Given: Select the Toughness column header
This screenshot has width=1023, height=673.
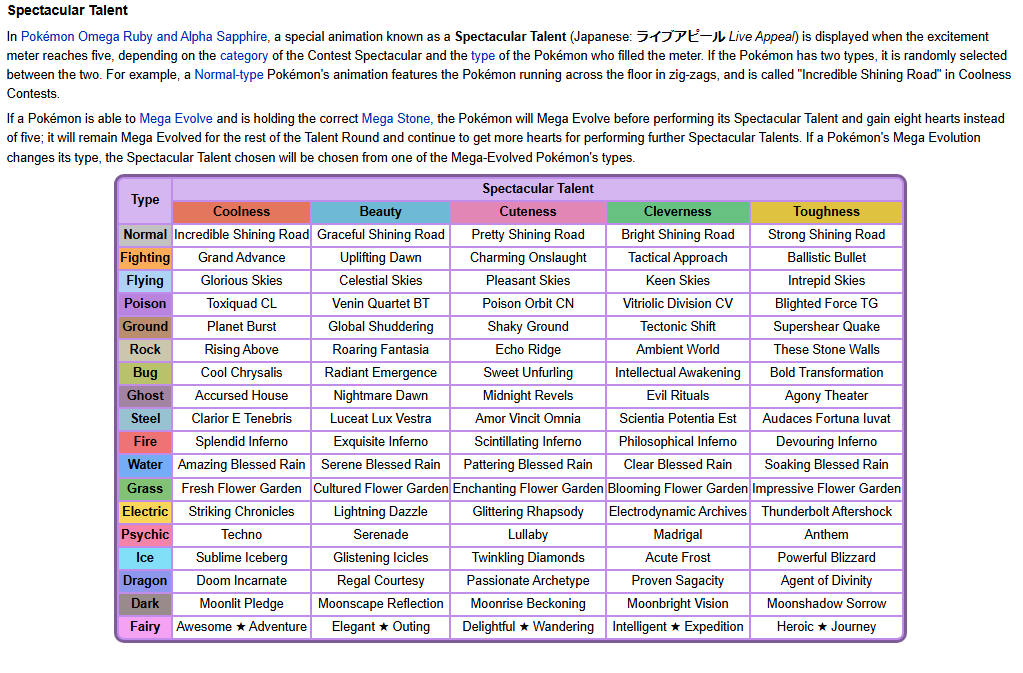Looking at the screenshot, I should tap(827, 212).
